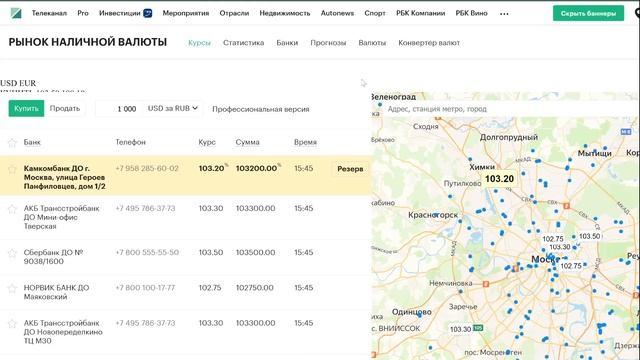This screenshot has width=640, height=360.
Task: Click 102.75 map marker near 103.50
Action: [553, 239]
